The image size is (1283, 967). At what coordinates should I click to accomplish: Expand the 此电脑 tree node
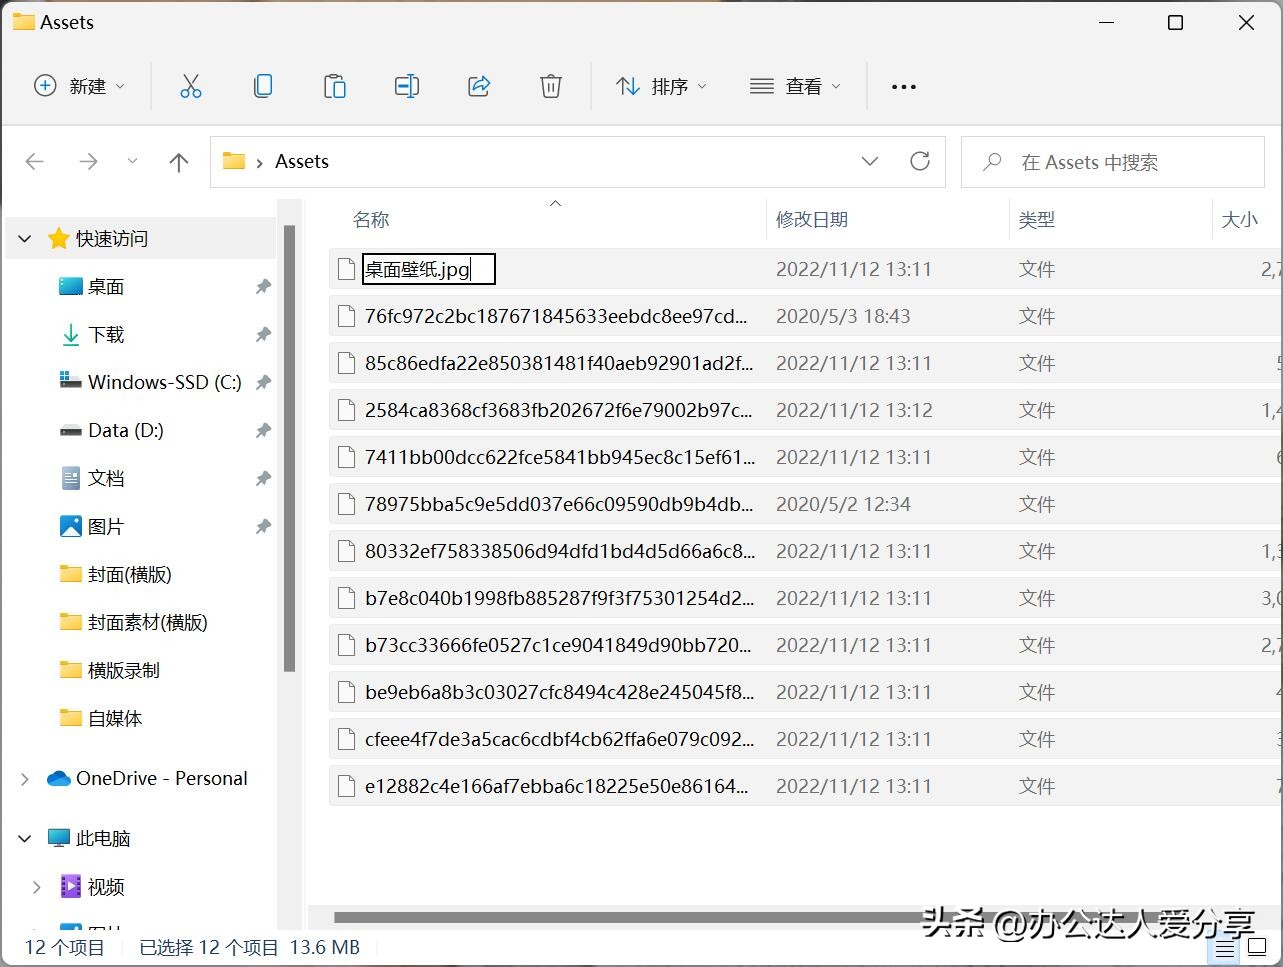pyautogui.click(x=24, y=838)
